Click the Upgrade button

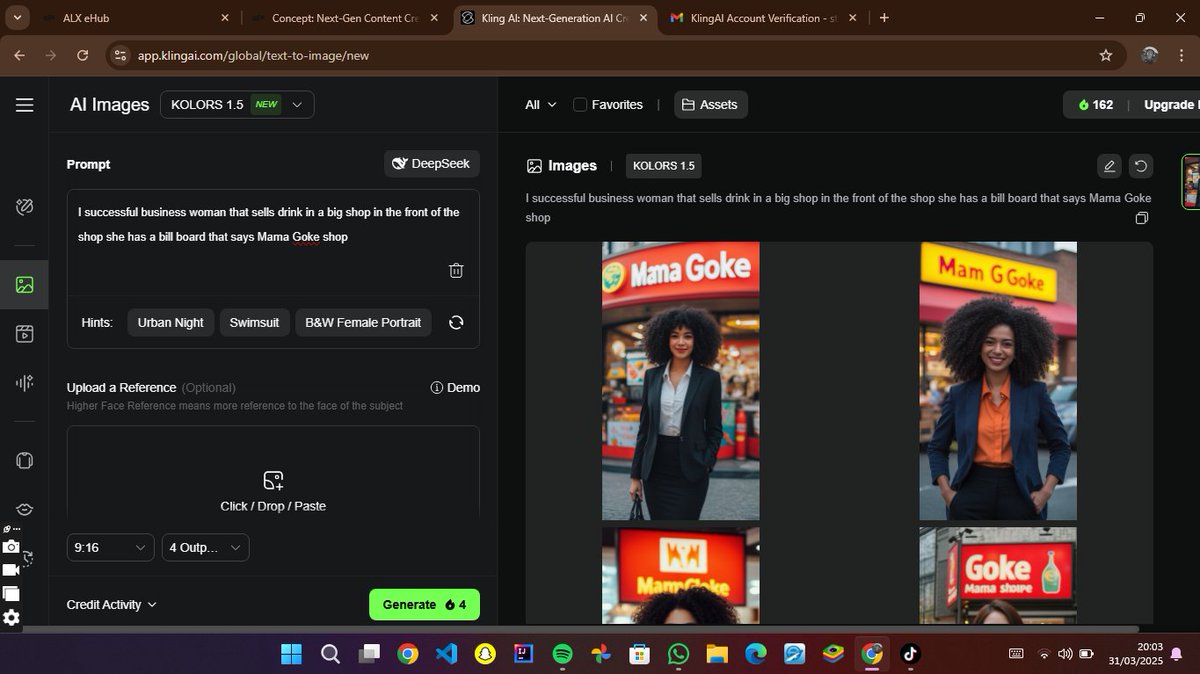point(1168,104)
